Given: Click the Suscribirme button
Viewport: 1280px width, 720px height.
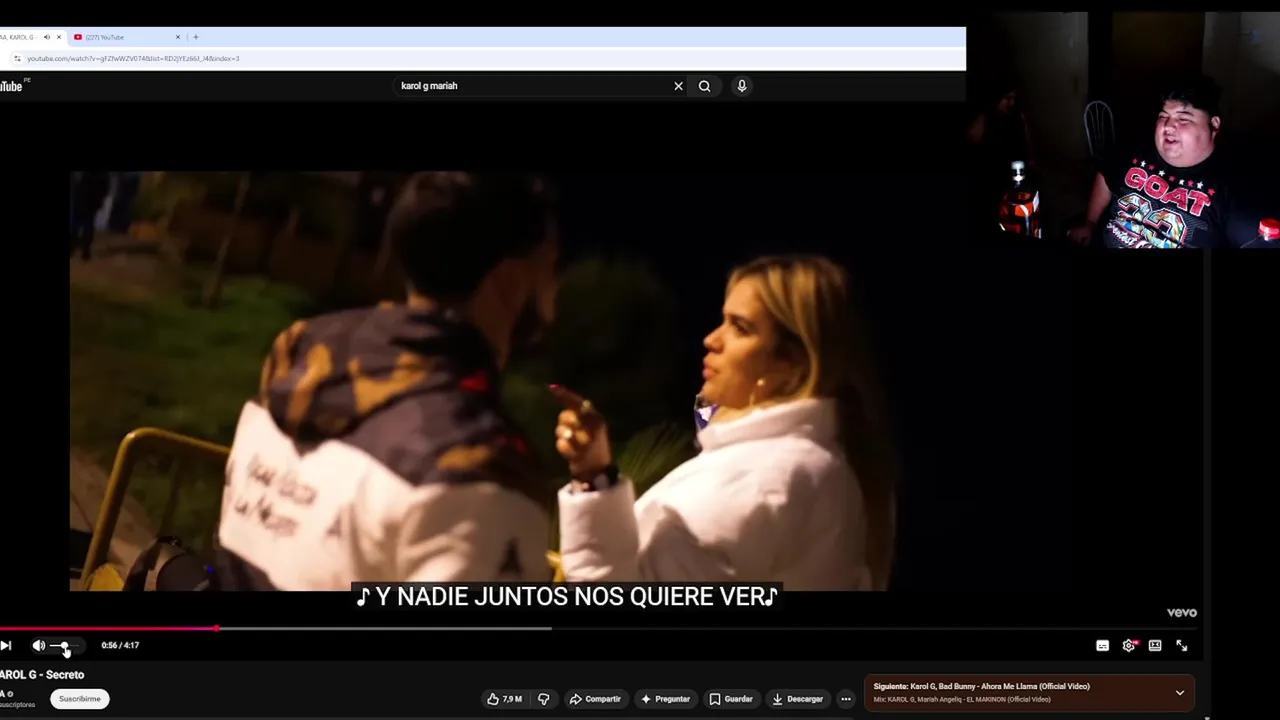Looking at the screenshot, I should [x=79, y=699].
